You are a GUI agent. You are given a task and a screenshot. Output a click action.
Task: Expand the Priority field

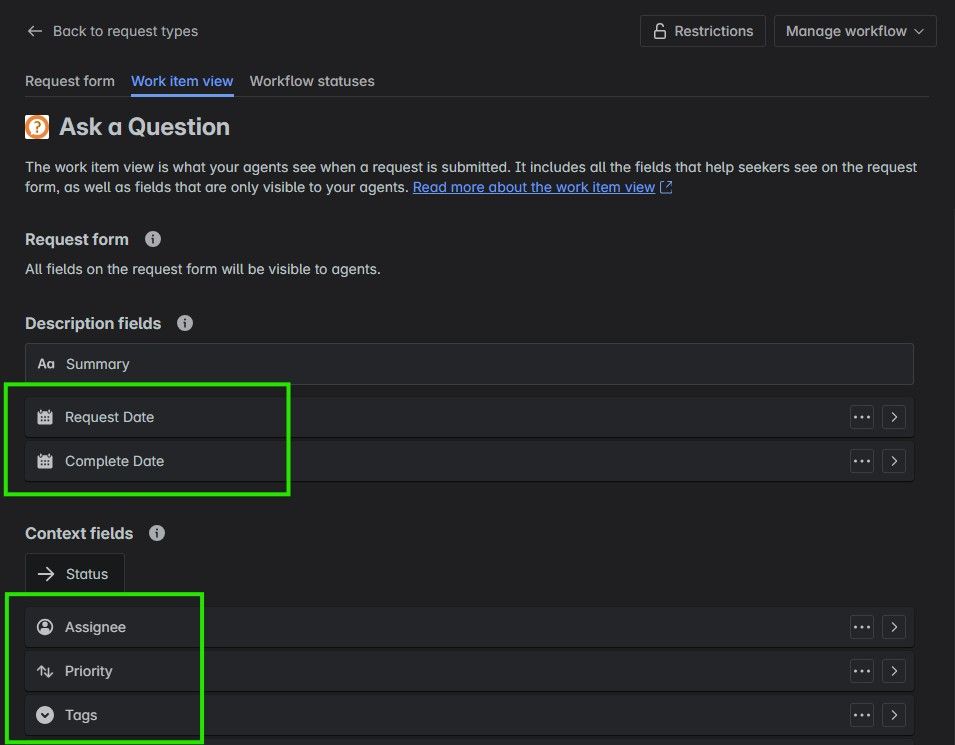click(893, 671)
